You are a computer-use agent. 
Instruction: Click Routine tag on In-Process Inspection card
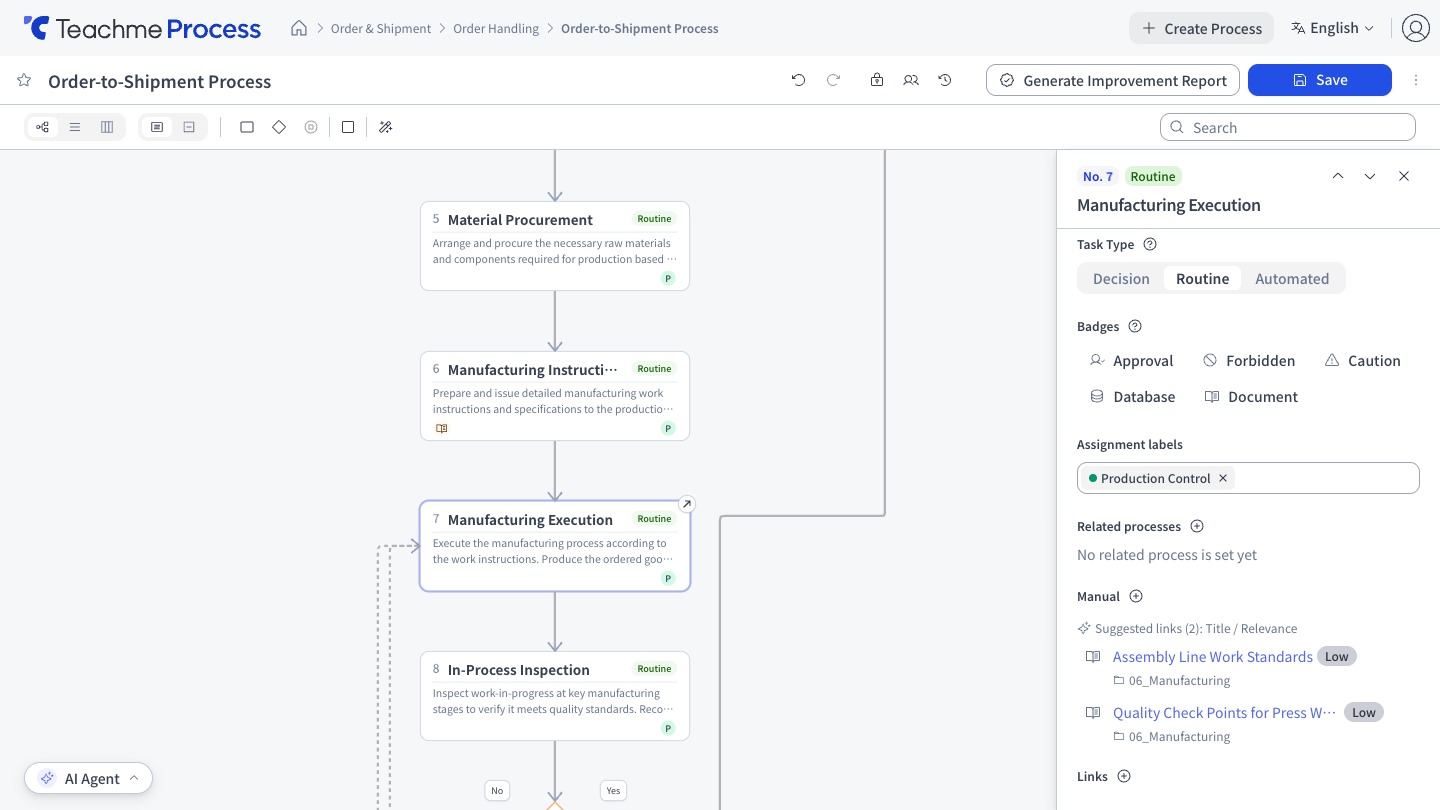655,668
